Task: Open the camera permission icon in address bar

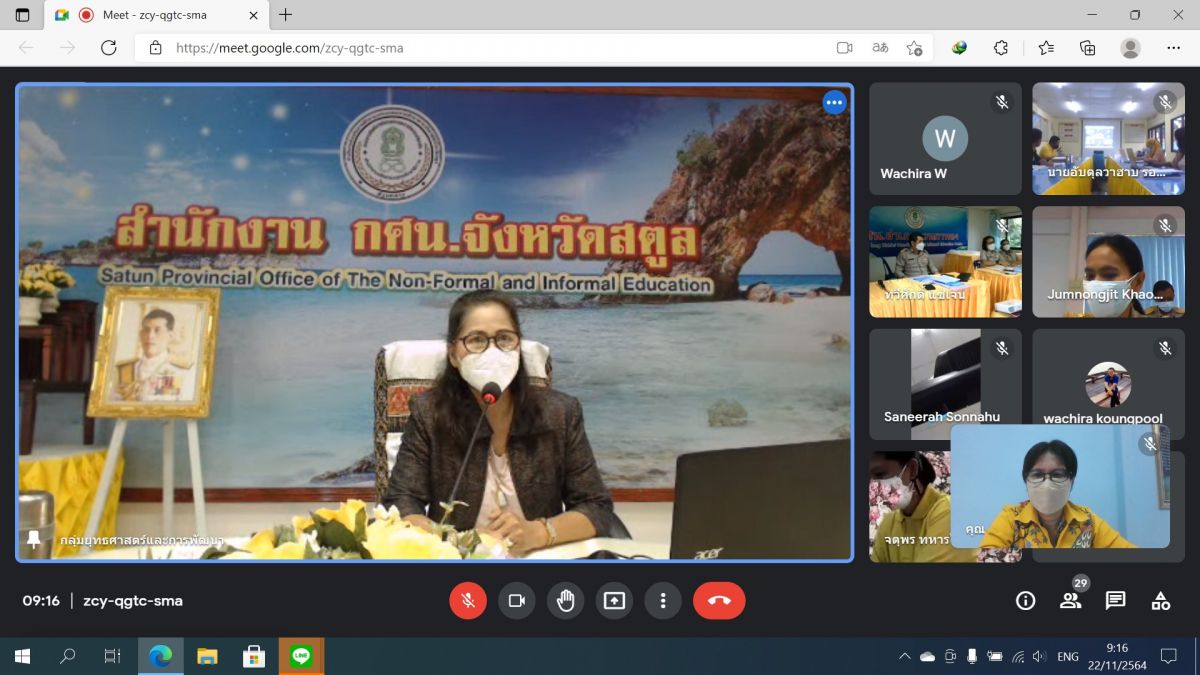Action: [844, 48]
